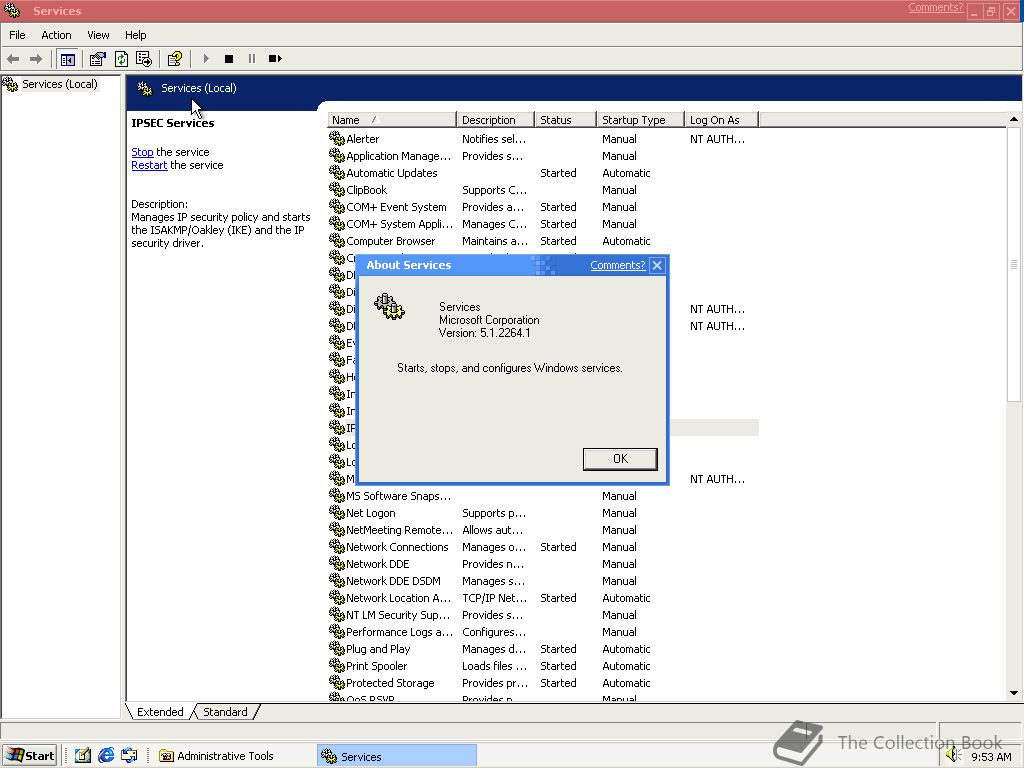
Task: Sort by the Status column header
Action: [x=565, y=120]
